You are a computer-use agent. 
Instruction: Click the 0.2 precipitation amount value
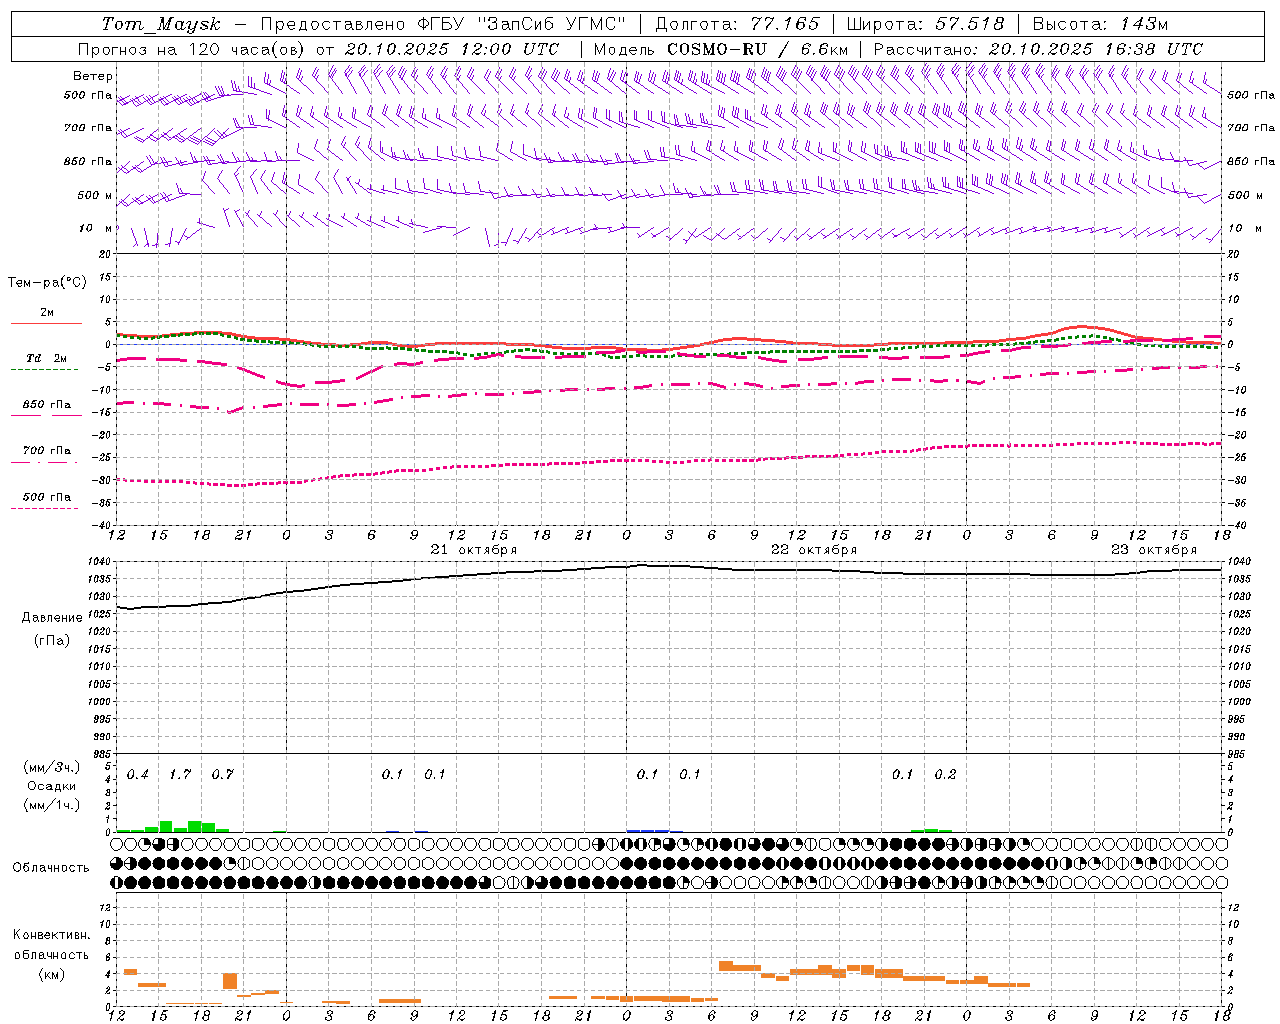[x=945, y=774]
